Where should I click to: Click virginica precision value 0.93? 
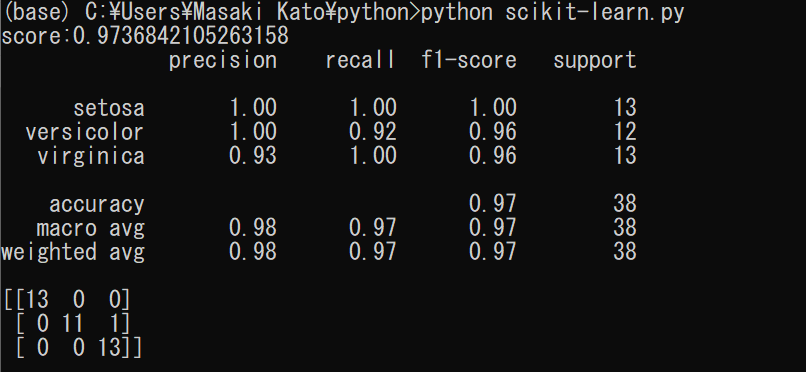click(x=253, y=156)
